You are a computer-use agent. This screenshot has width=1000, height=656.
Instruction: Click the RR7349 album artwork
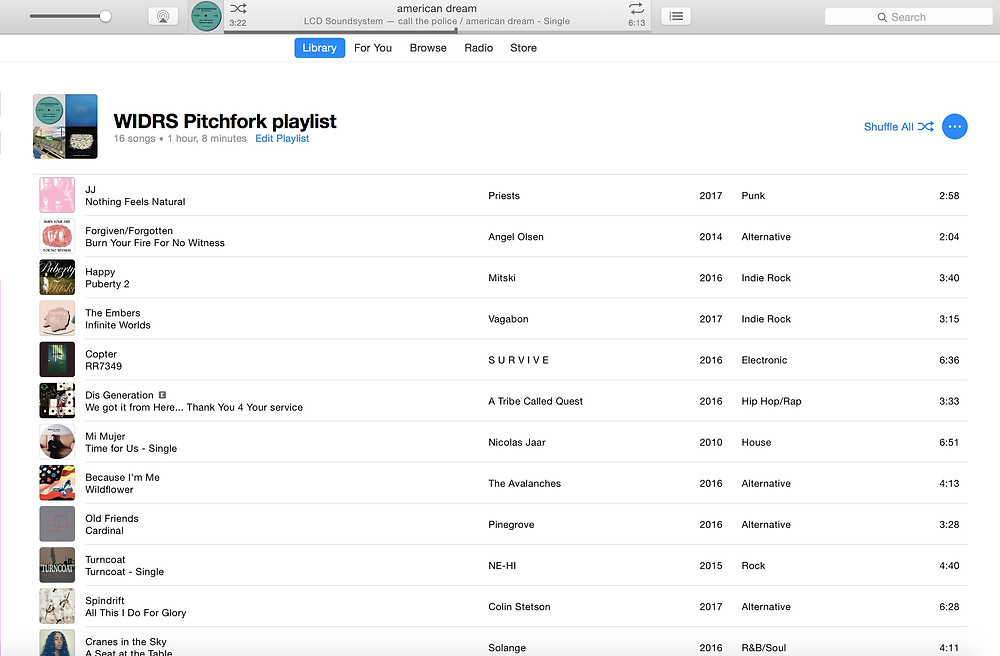point(57,360)
